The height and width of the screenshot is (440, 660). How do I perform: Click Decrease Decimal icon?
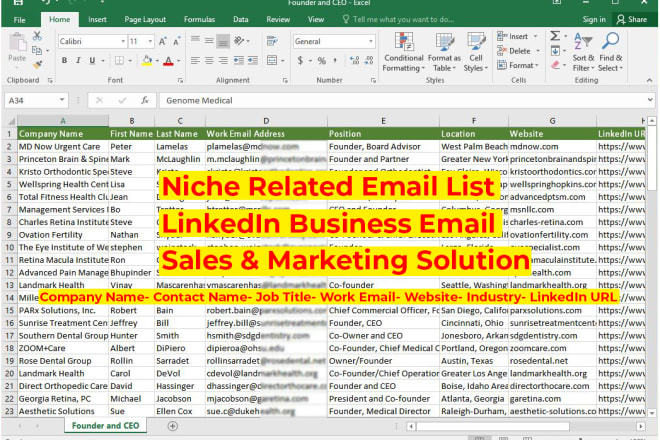[369, 60]
